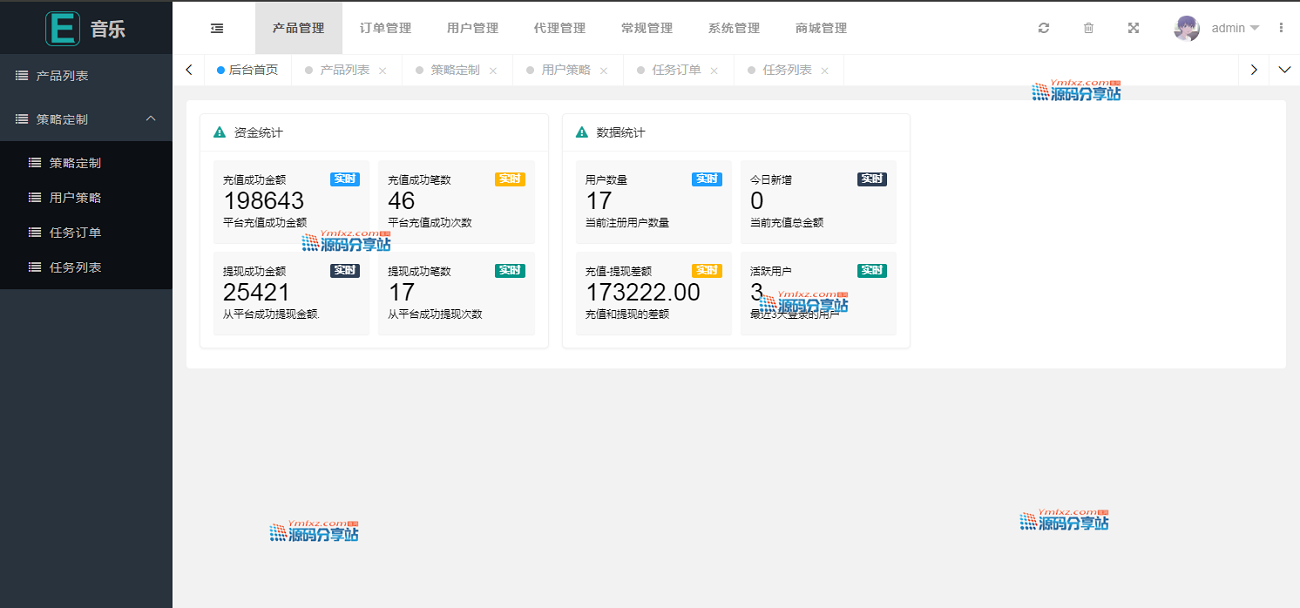The height and width of the screenshot is (608, 1300).
Task: Close the 产品列表 tab
Action: tap(383, 71)
